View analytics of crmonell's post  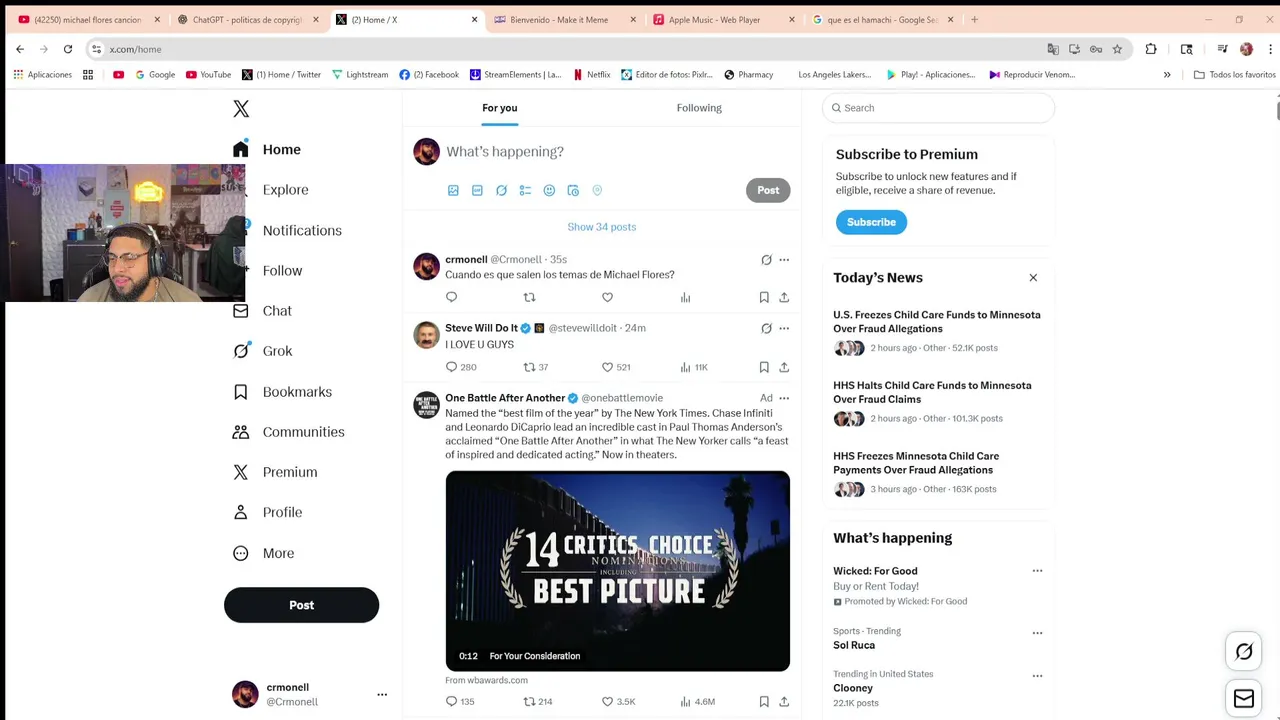point(685,297)
